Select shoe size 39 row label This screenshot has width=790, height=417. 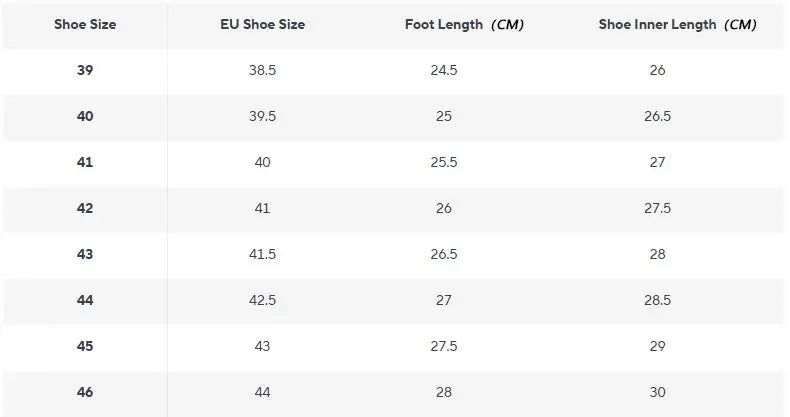click(85, 70)
